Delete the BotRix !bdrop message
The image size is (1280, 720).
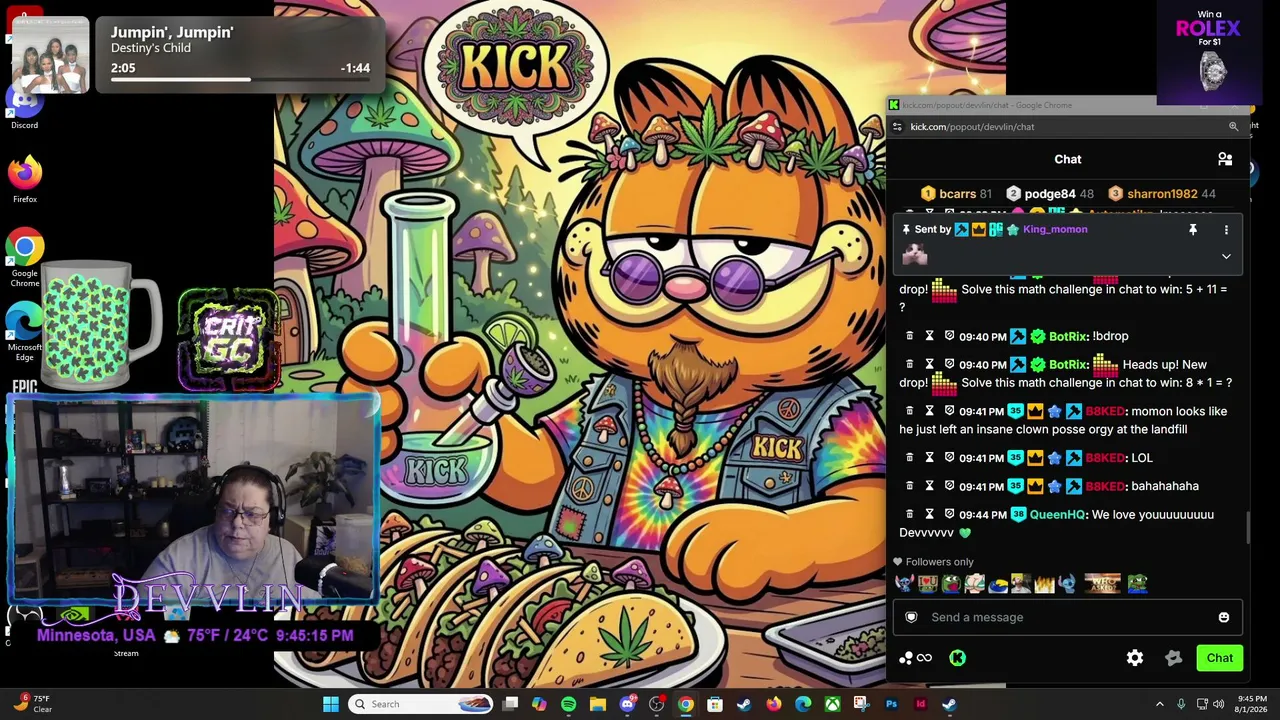909,336
